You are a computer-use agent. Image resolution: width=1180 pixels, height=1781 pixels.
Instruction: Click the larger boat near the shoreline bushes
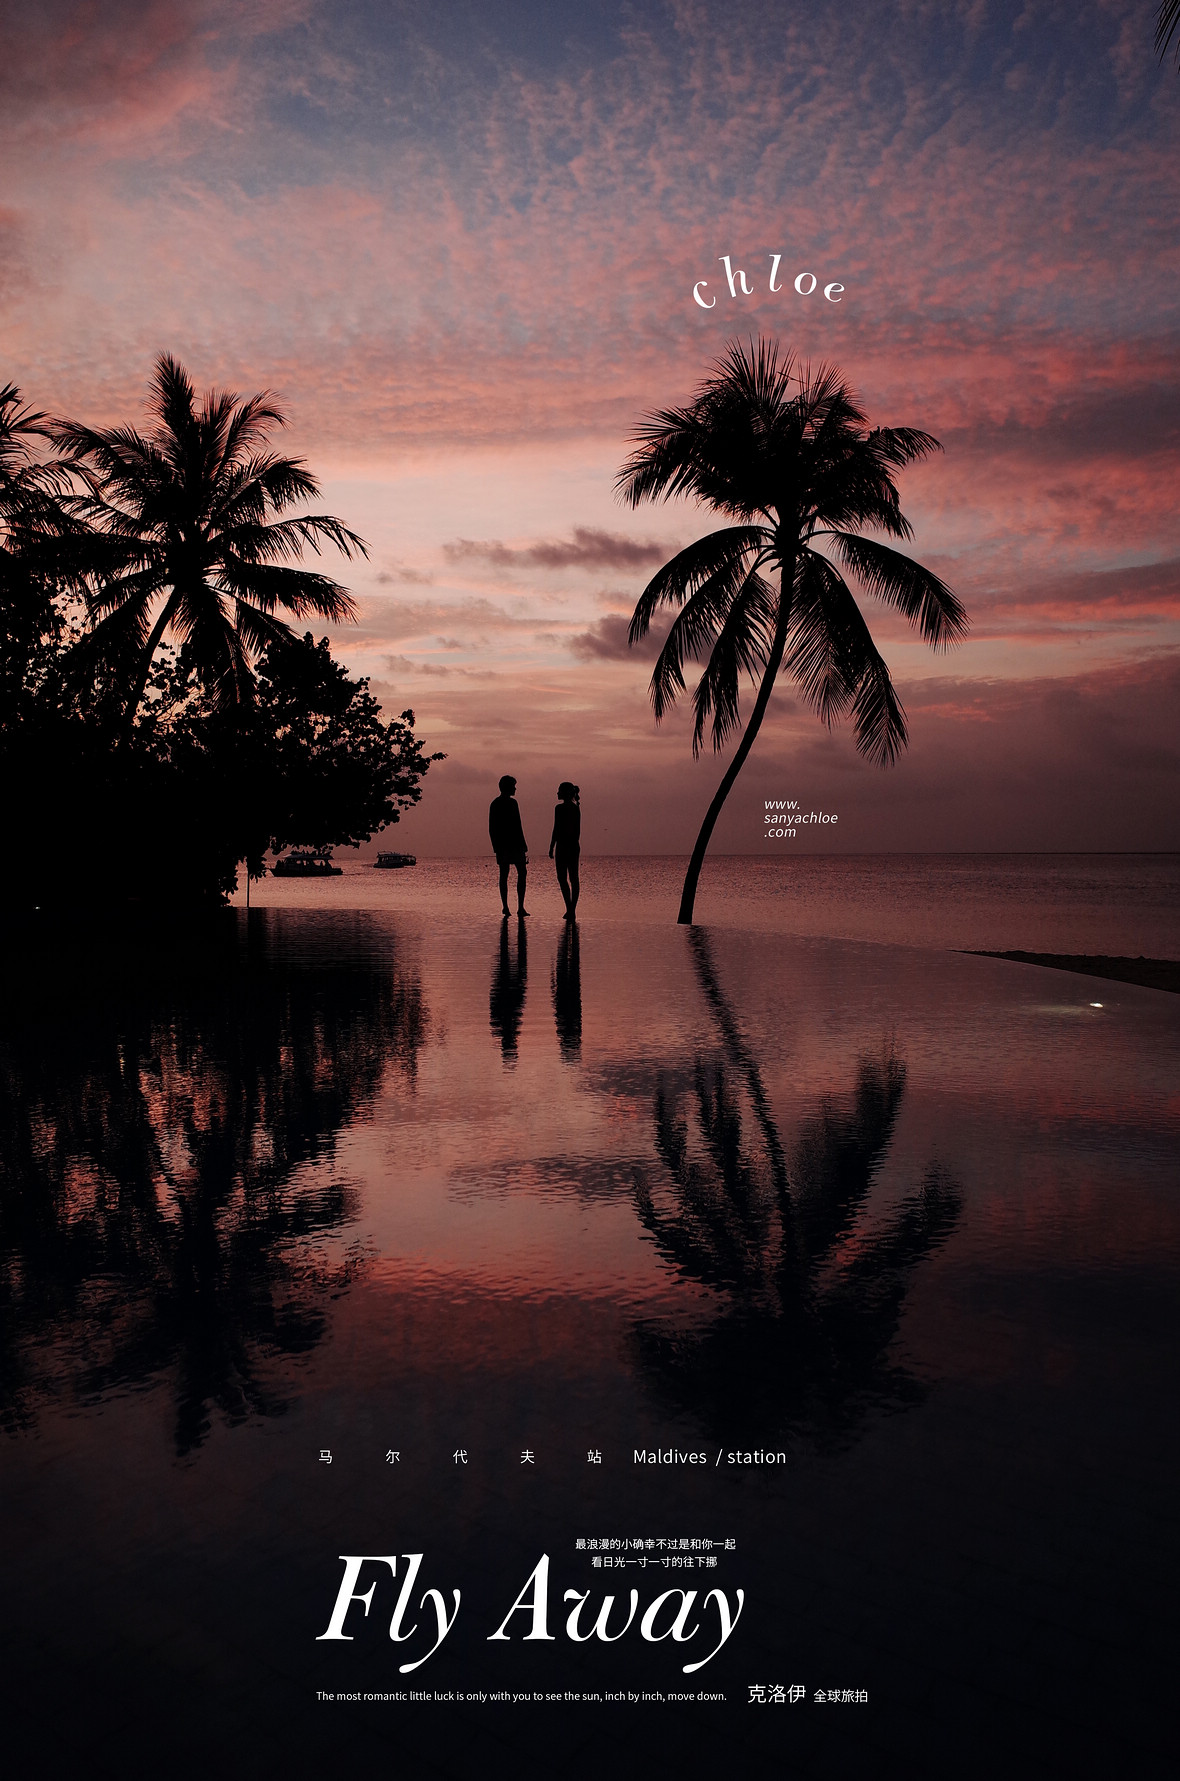click(306, 866)
